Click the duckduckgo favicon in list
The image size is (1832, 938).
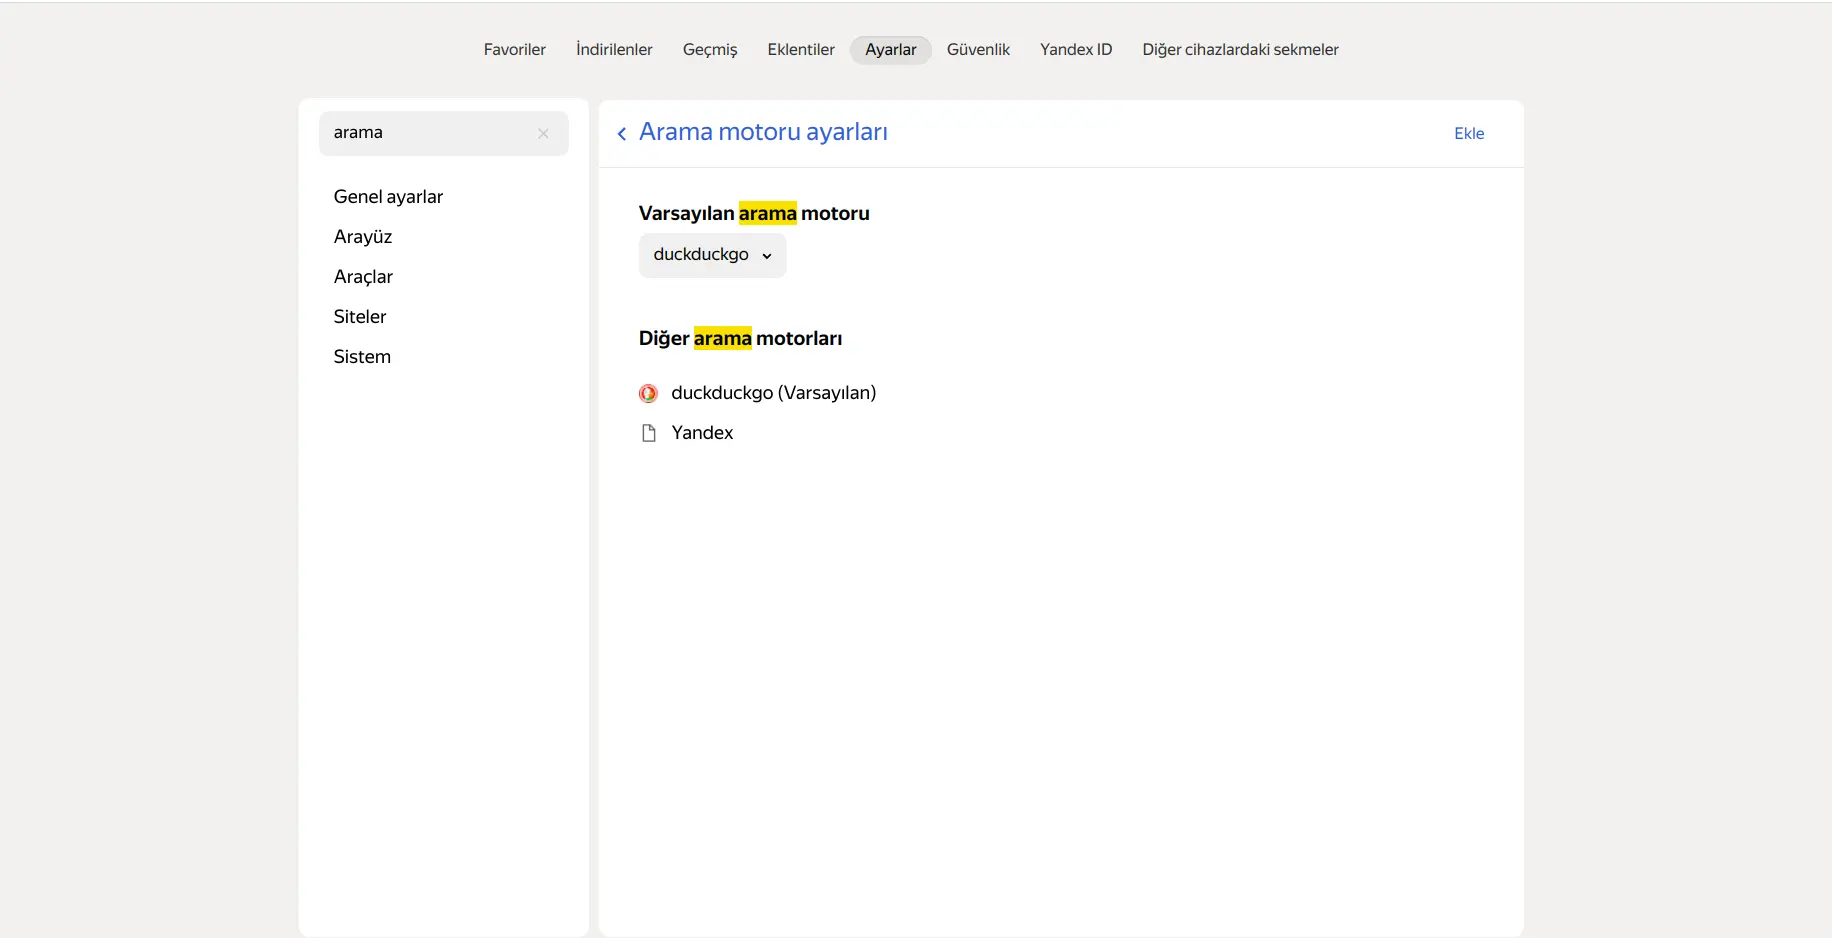[x=648, y=393]
